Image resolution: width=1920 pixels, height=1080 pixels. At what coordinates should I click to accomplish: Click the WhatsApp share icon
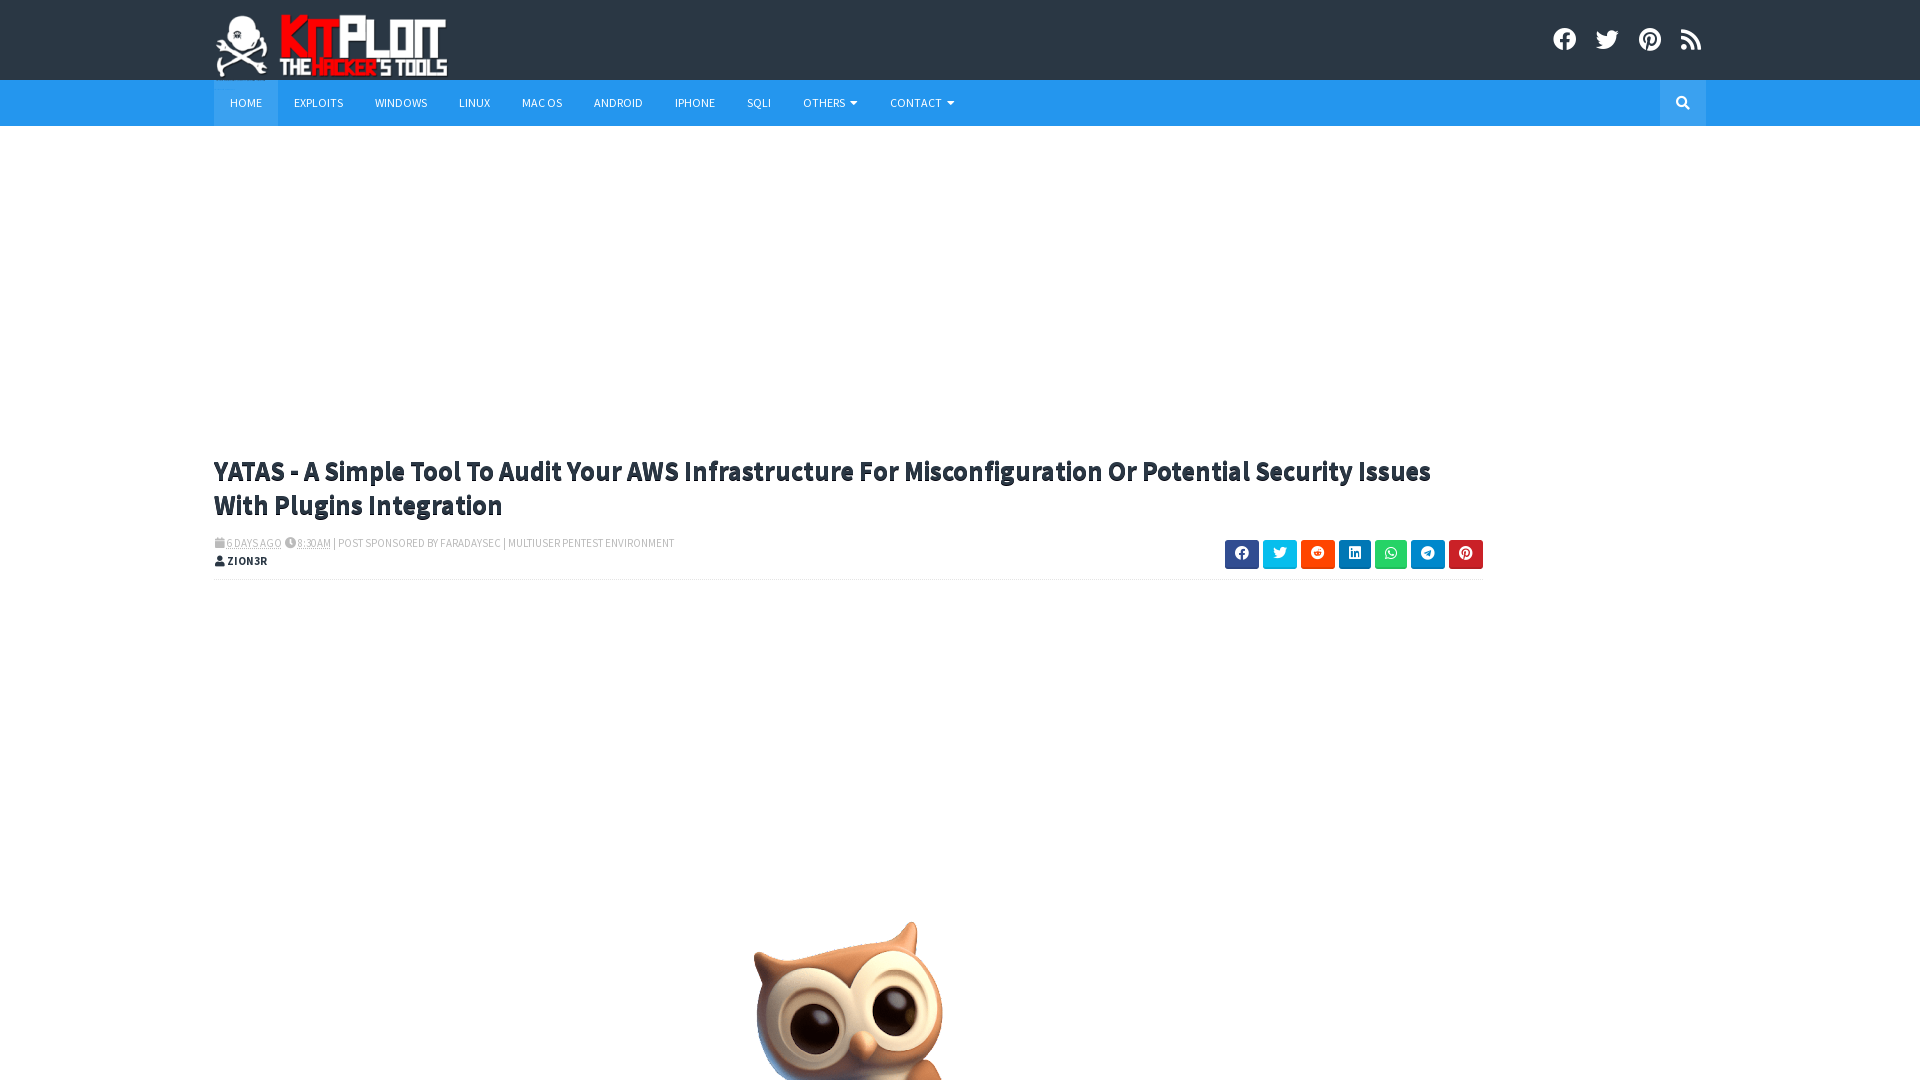(x=1391, y=554)
